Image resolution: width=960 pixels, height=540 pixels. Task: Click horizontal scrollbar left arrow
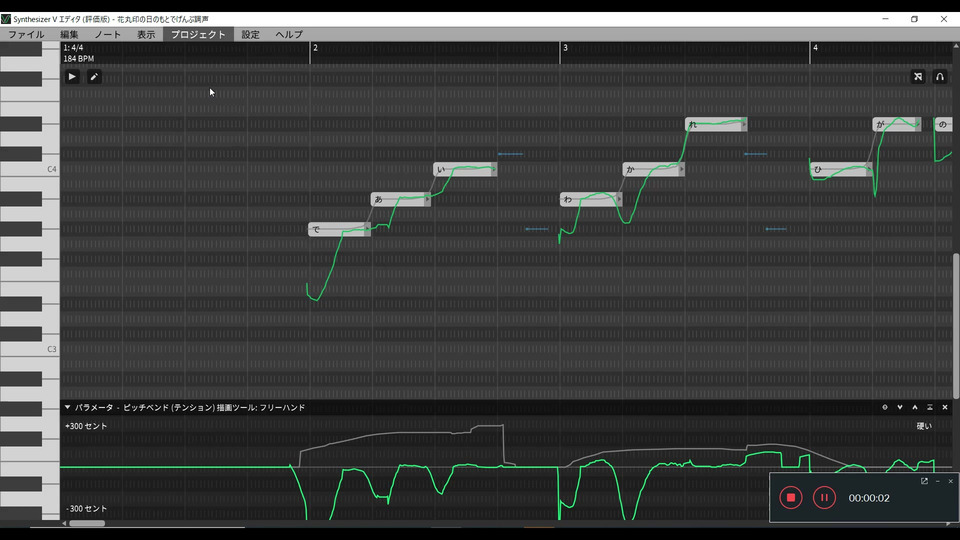pos(64,523)
